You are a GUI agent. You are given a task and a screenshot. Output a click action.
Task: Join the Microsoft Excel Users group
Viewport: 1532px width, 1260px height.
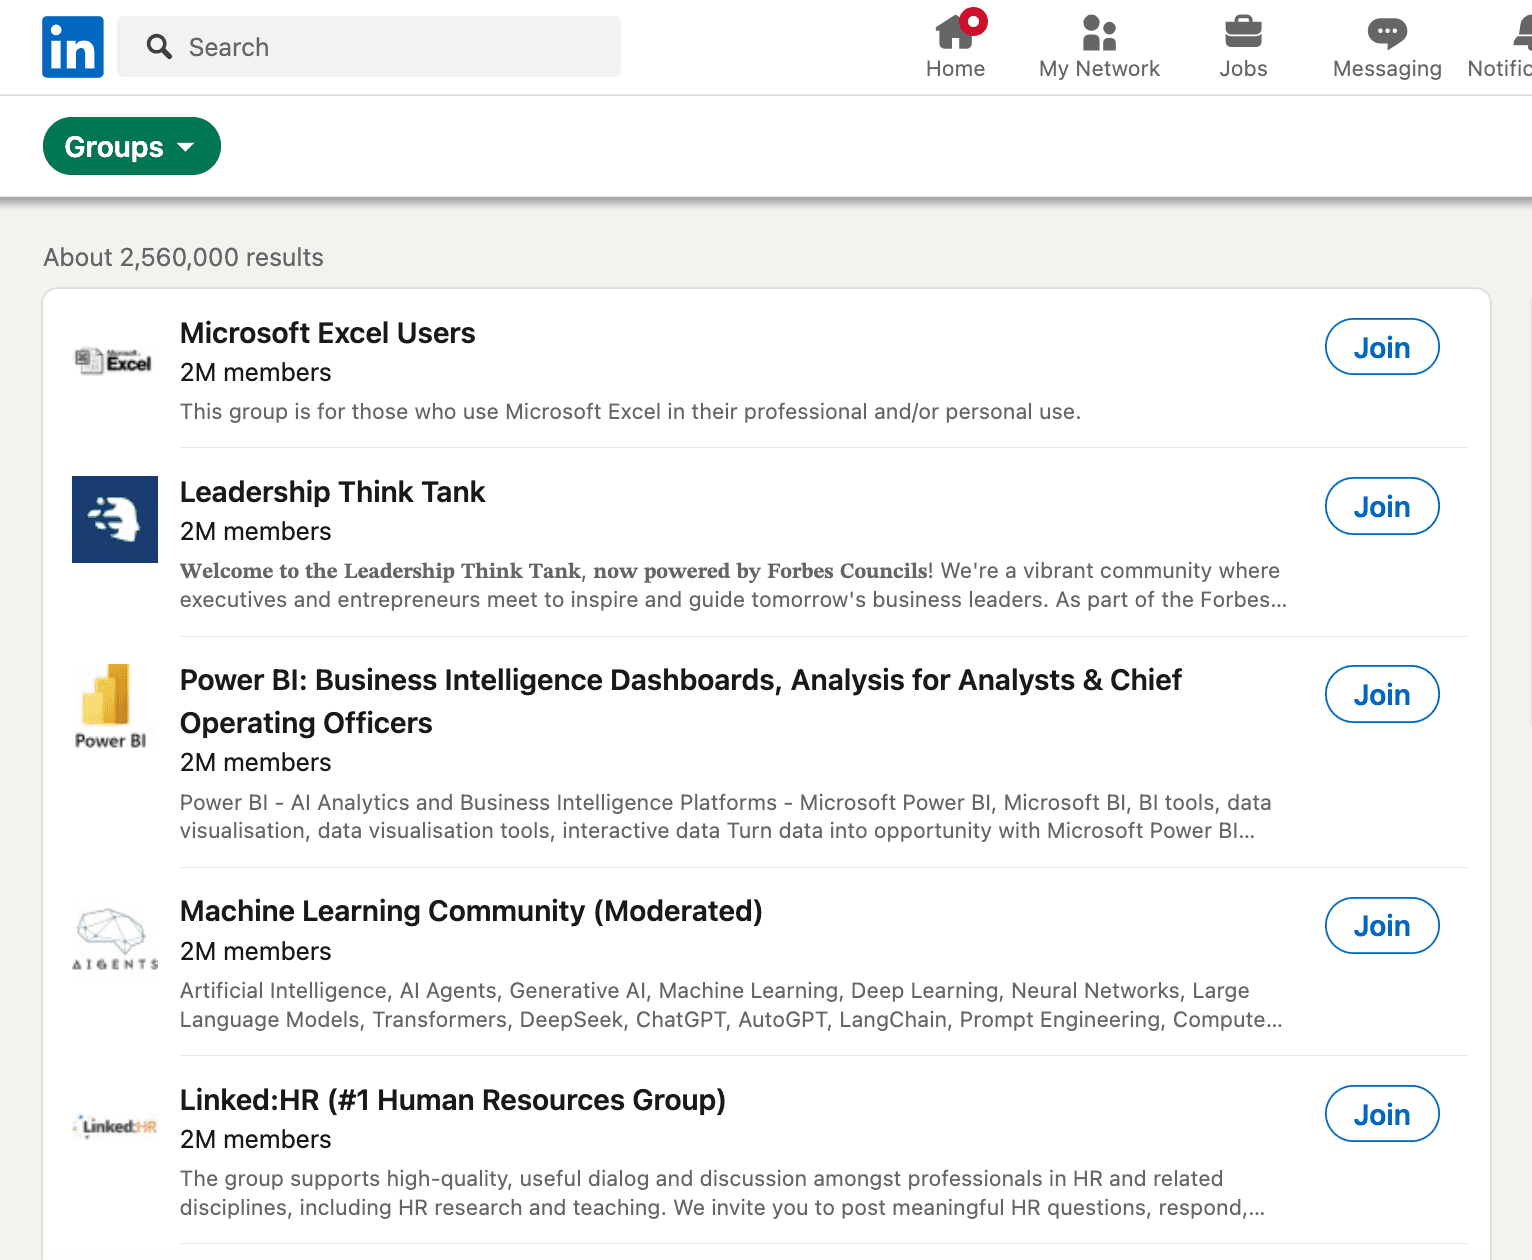coord(1382,347)
